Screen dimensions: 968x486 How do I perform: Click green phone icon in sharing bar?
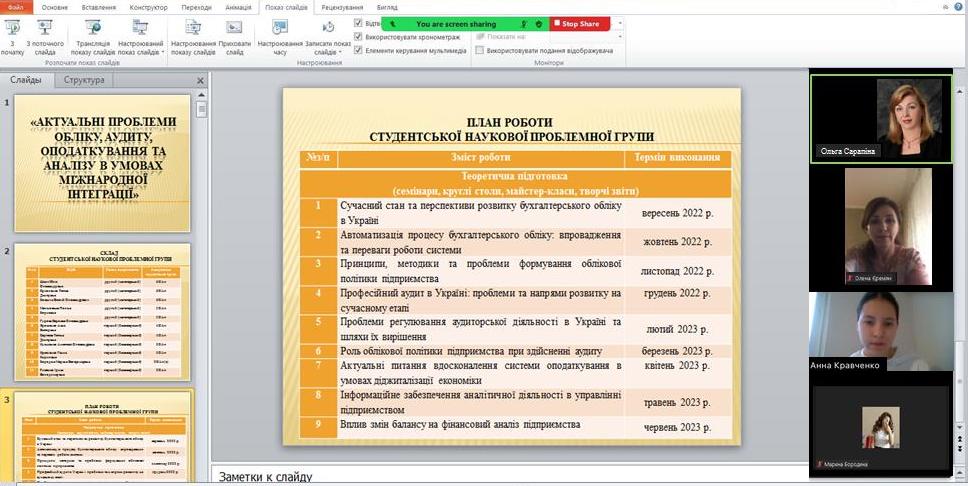pyautogui.click(x=391, y=24)
